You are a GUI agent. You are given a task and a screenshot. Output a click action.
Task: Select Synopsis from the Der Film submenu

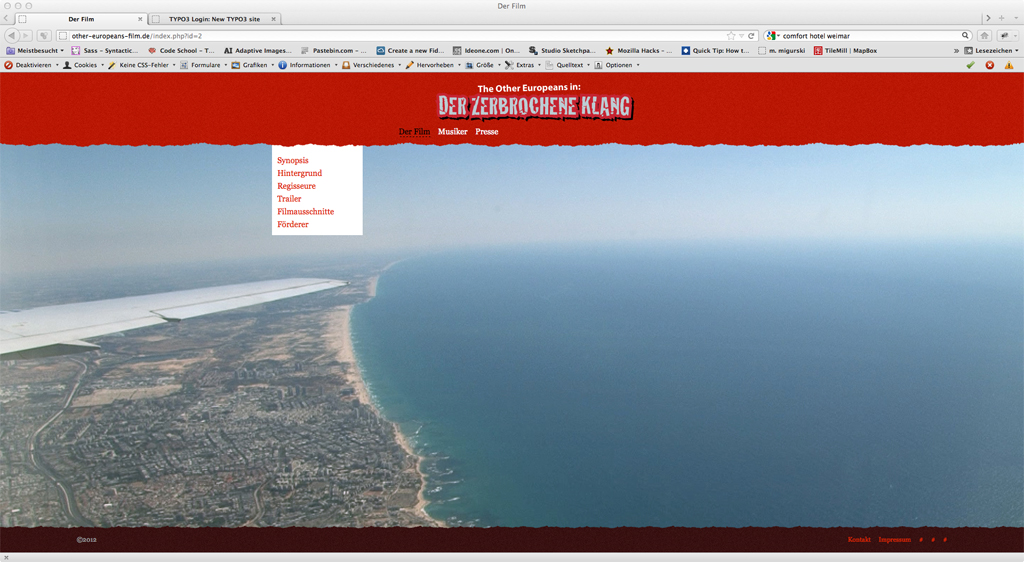click(x=292, y=160)
